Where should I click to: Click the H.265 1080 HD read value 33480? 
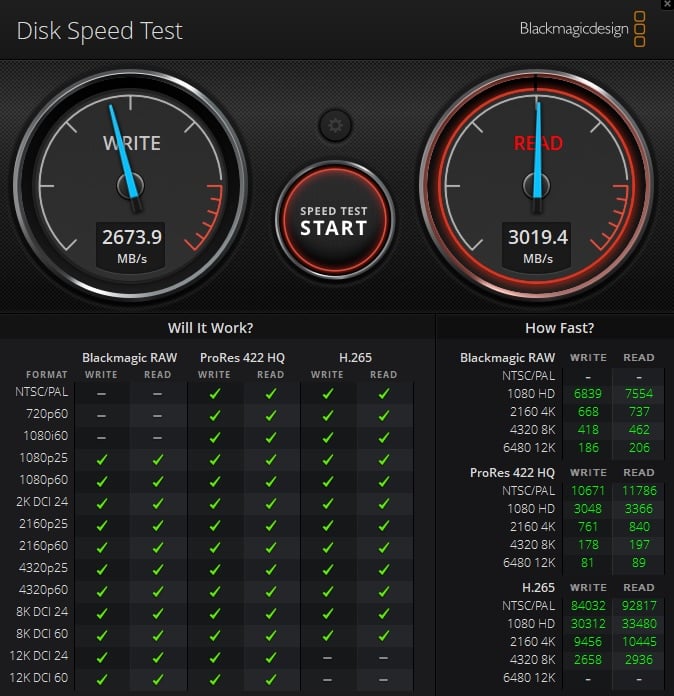pyautogui.click(x=639, y=624)
